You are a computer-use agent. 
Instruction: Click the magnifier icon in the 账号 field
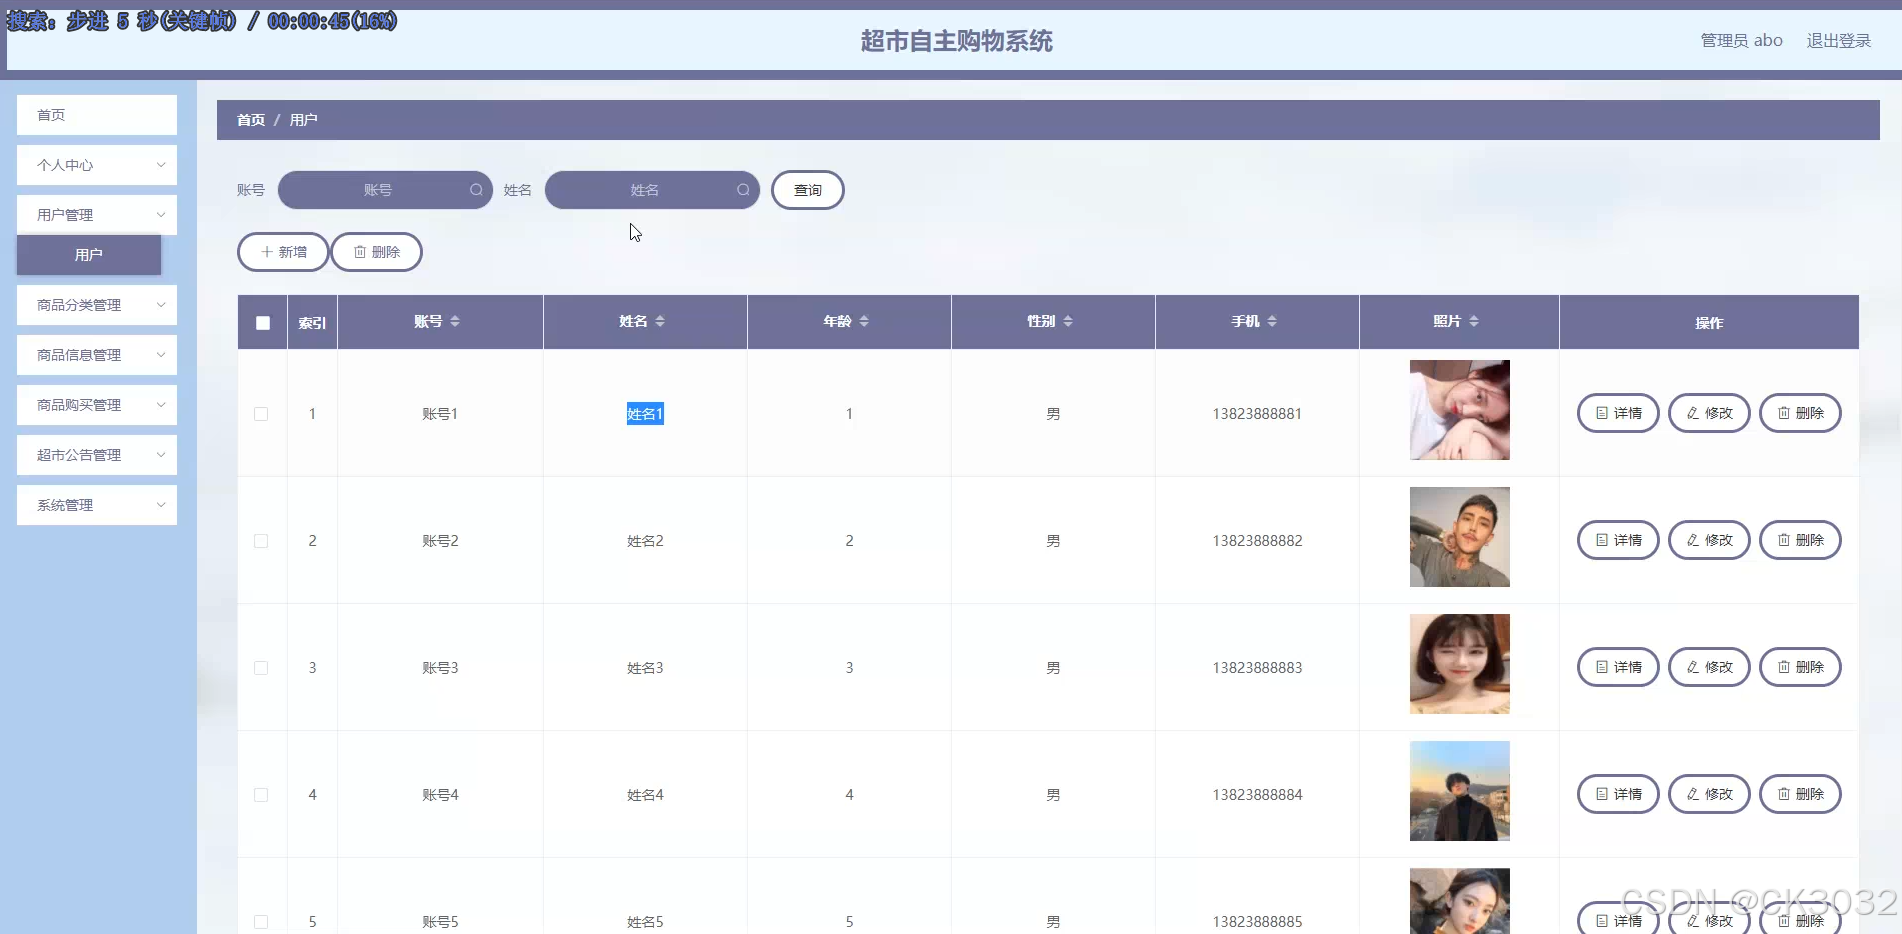(477, 190)
